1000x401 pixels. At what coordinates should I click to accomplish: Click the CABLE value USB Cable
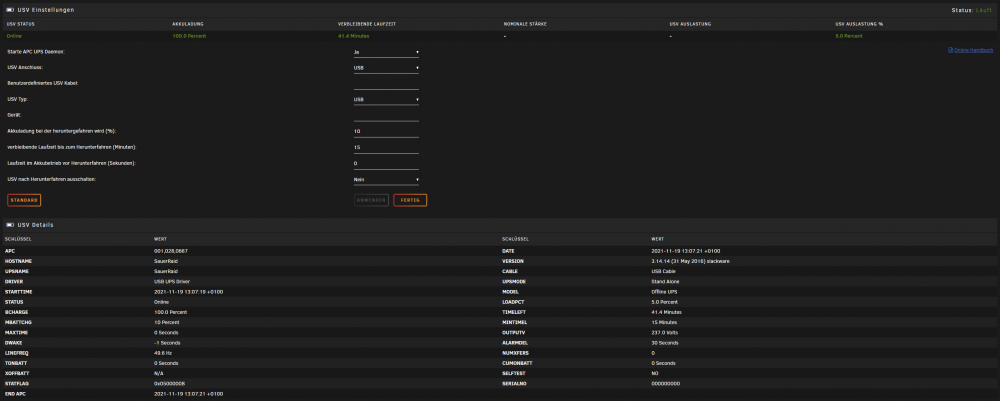pyautogui.click(x=665, y=272)
